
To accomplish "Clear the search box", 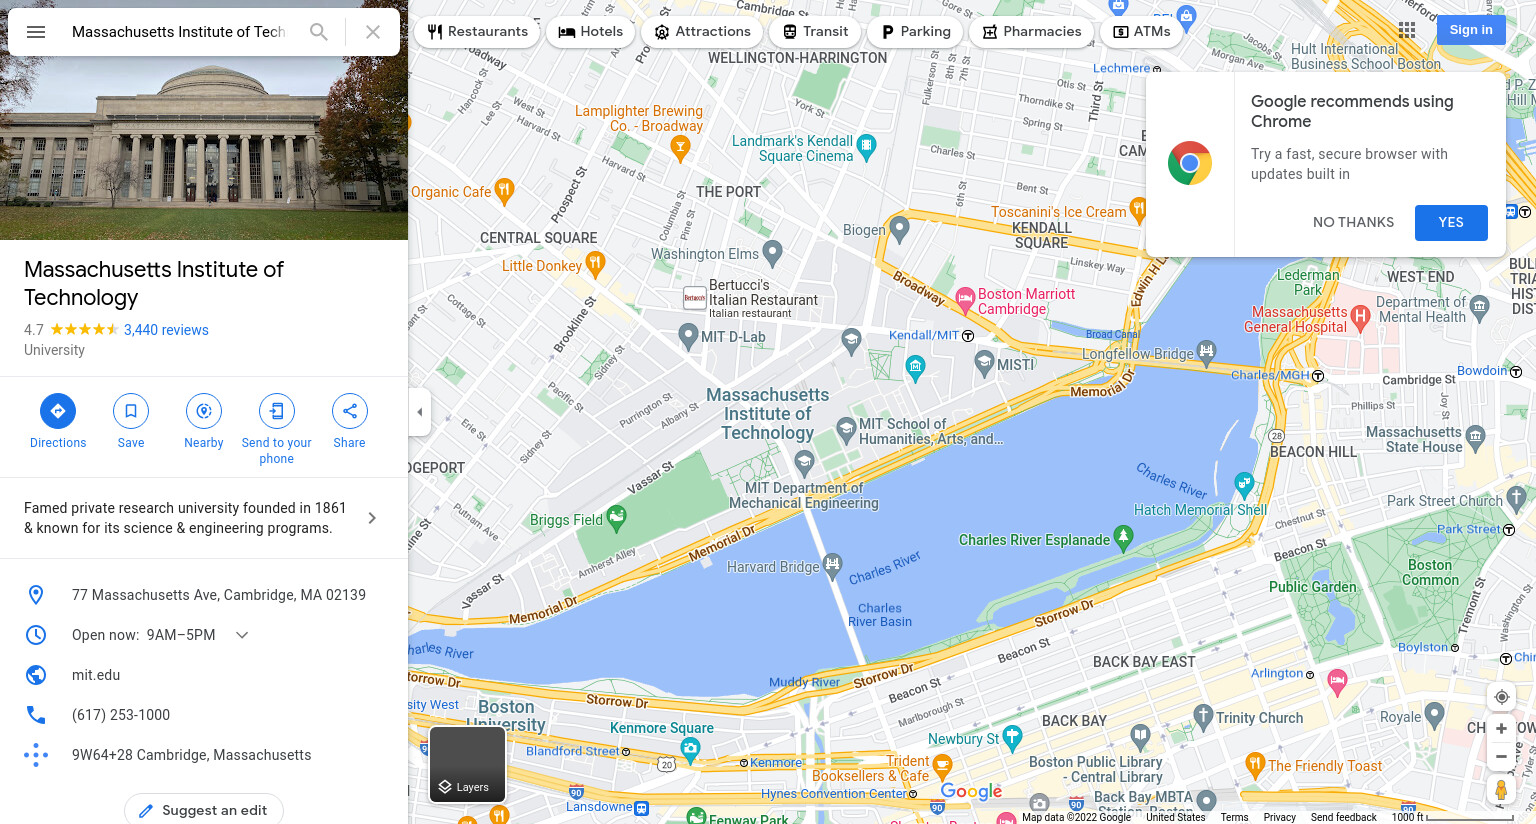I will 373,32.
